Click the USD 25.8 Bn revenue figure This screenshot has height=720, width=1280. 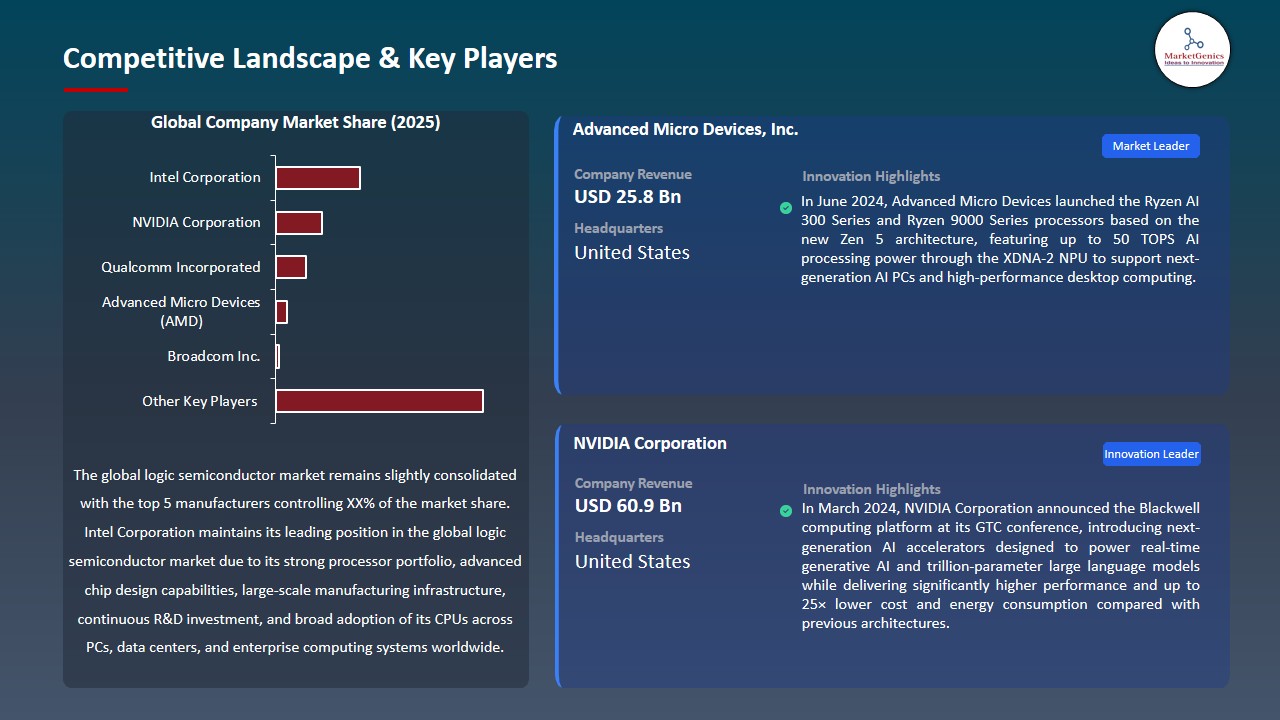point(628,197)
